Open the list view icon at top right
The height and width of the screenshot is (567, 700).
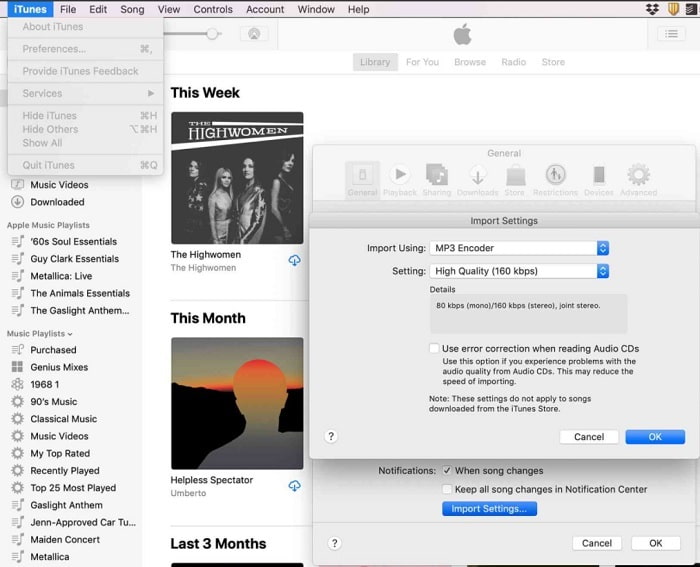tap(670, 34)
